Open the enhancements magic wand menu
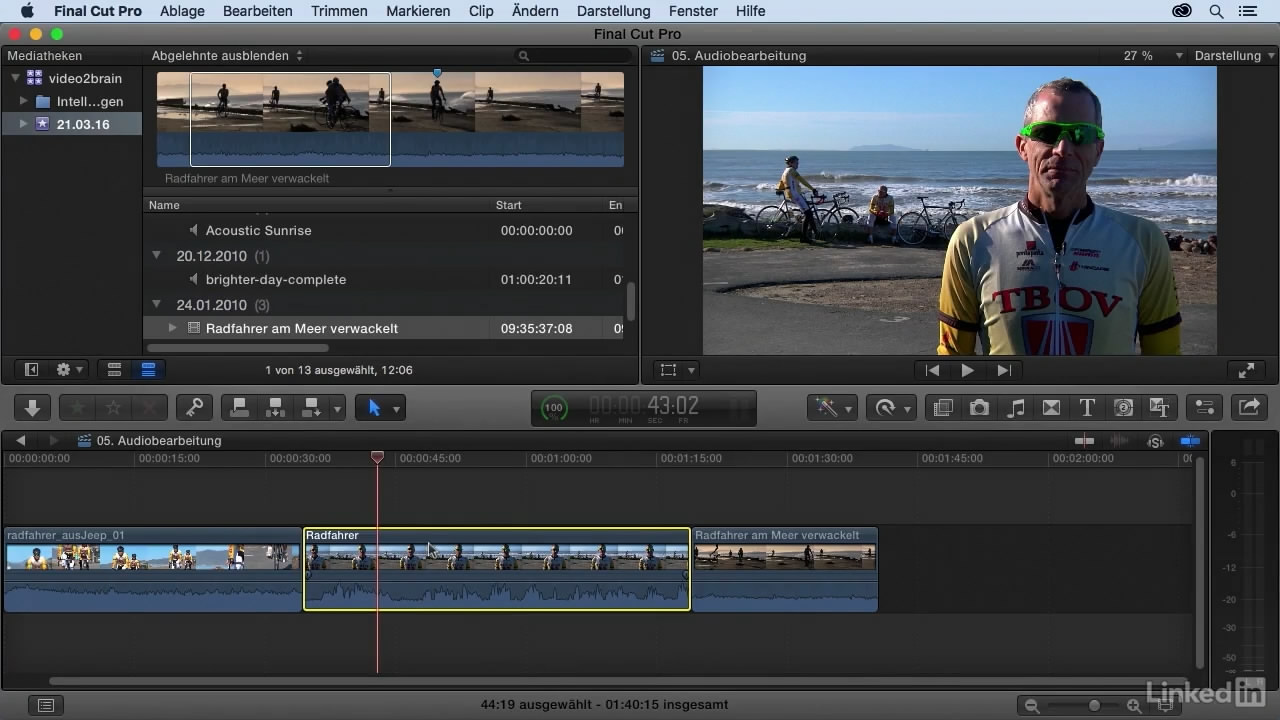Image resolution: width=1280 pixels, height=720 pixels. (x=832, y=408)
